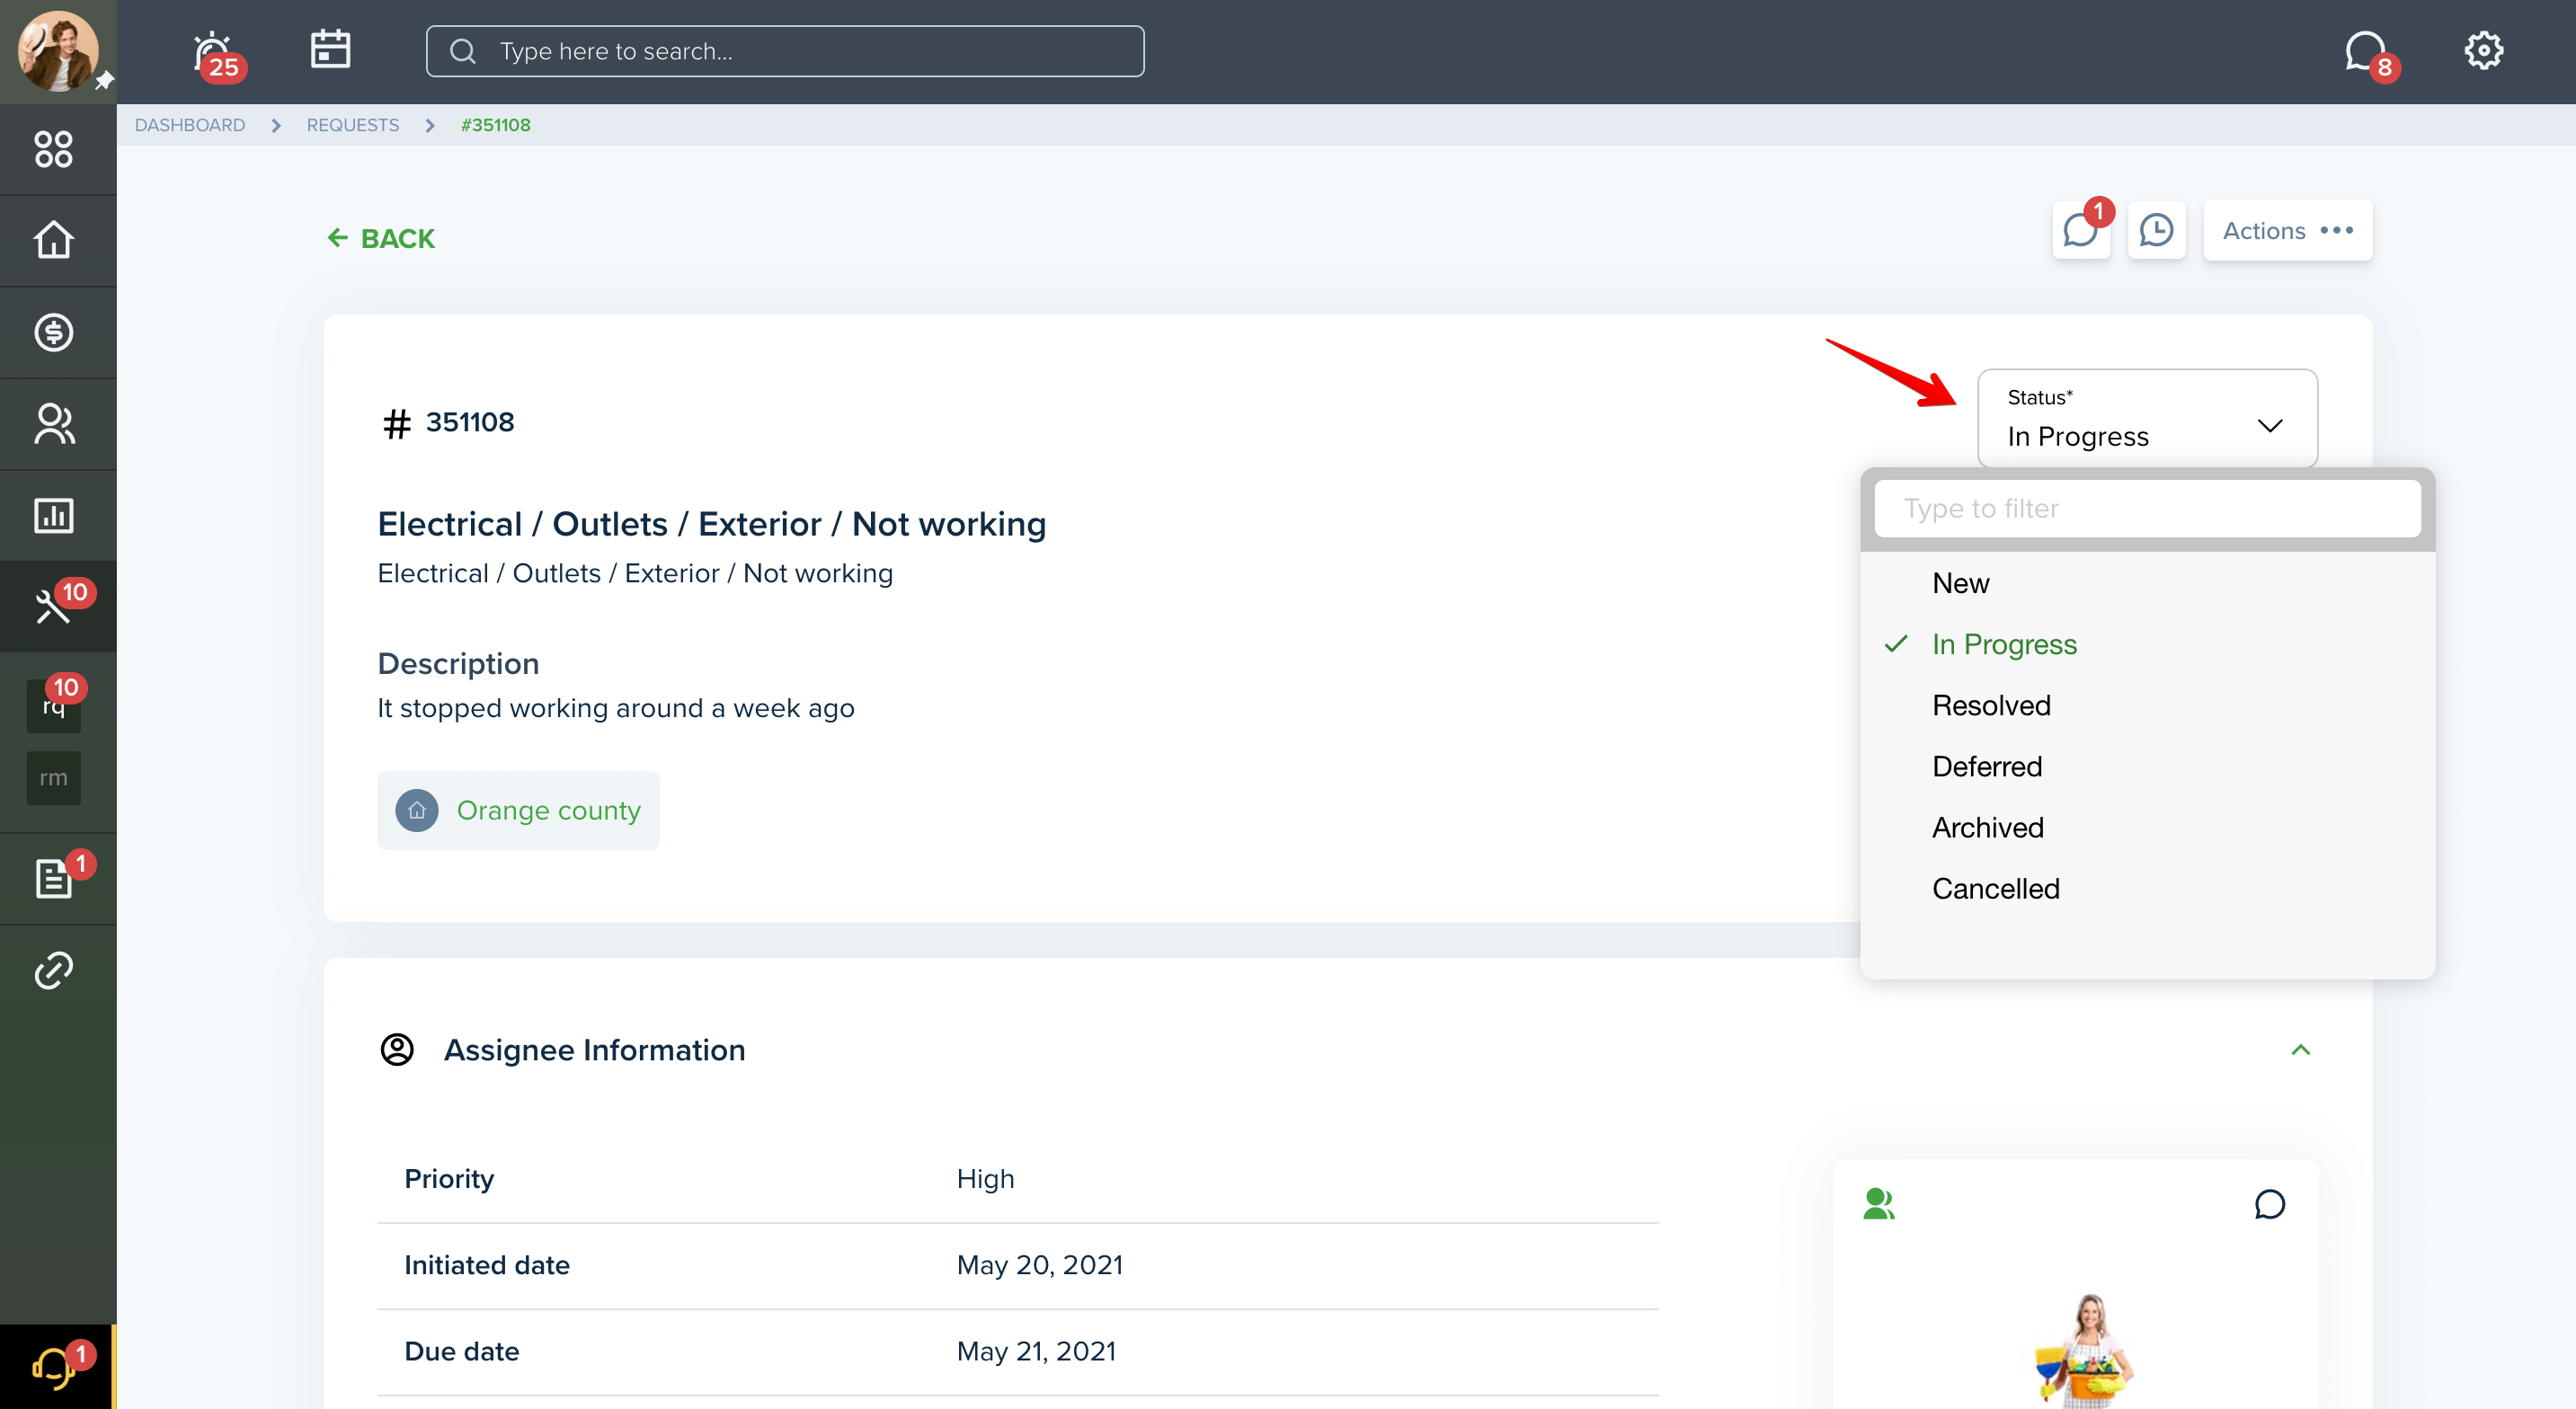Click the #351108 breadcrumb

click(496, 125)
